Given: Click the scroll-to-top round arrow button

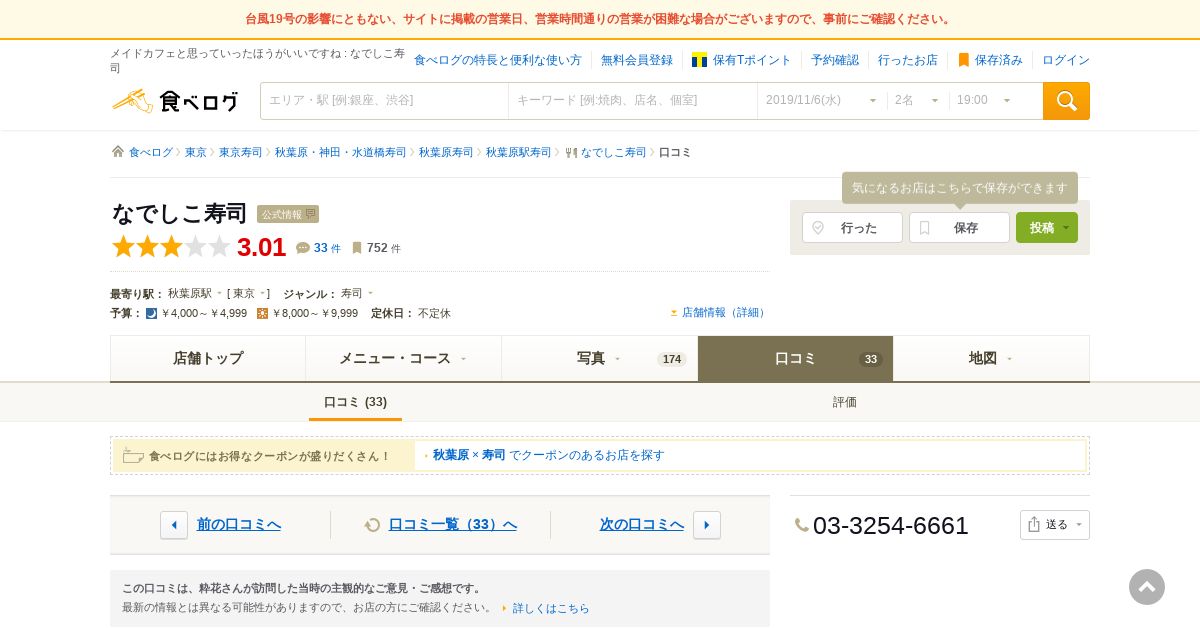Looking at the screenshot, I should click(1147, 587).
